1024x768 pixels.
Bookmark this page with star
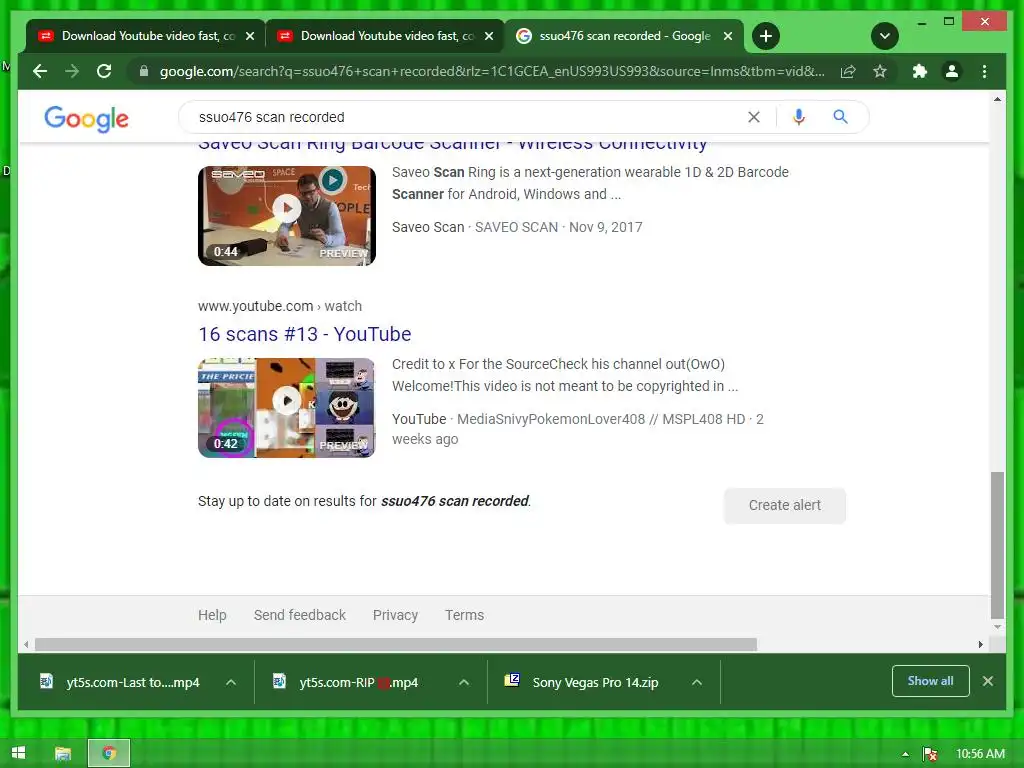(x=880, y=71)
